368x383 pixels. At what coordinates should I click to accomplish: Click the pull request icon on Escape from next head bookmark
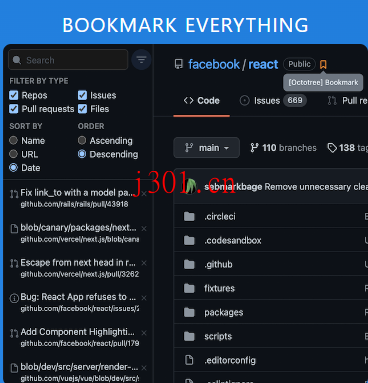click(x=14, y=264)
